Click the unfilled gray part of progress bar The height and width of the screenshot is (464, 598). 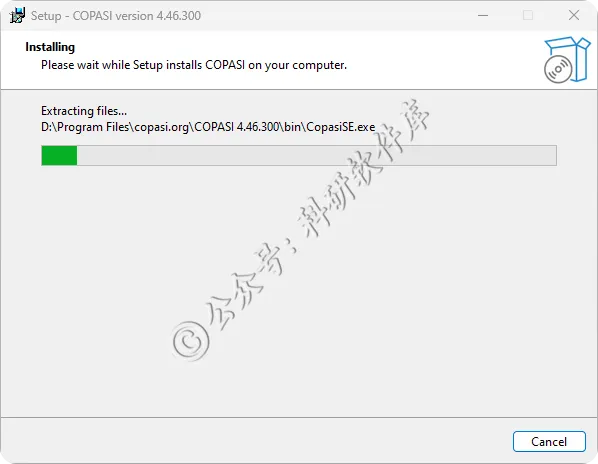click(x=317, y=156)
